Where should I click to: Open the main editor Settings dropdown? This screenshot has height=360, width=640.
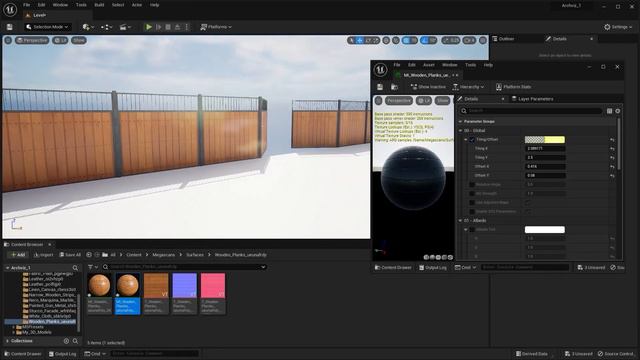tap(618, 27)
